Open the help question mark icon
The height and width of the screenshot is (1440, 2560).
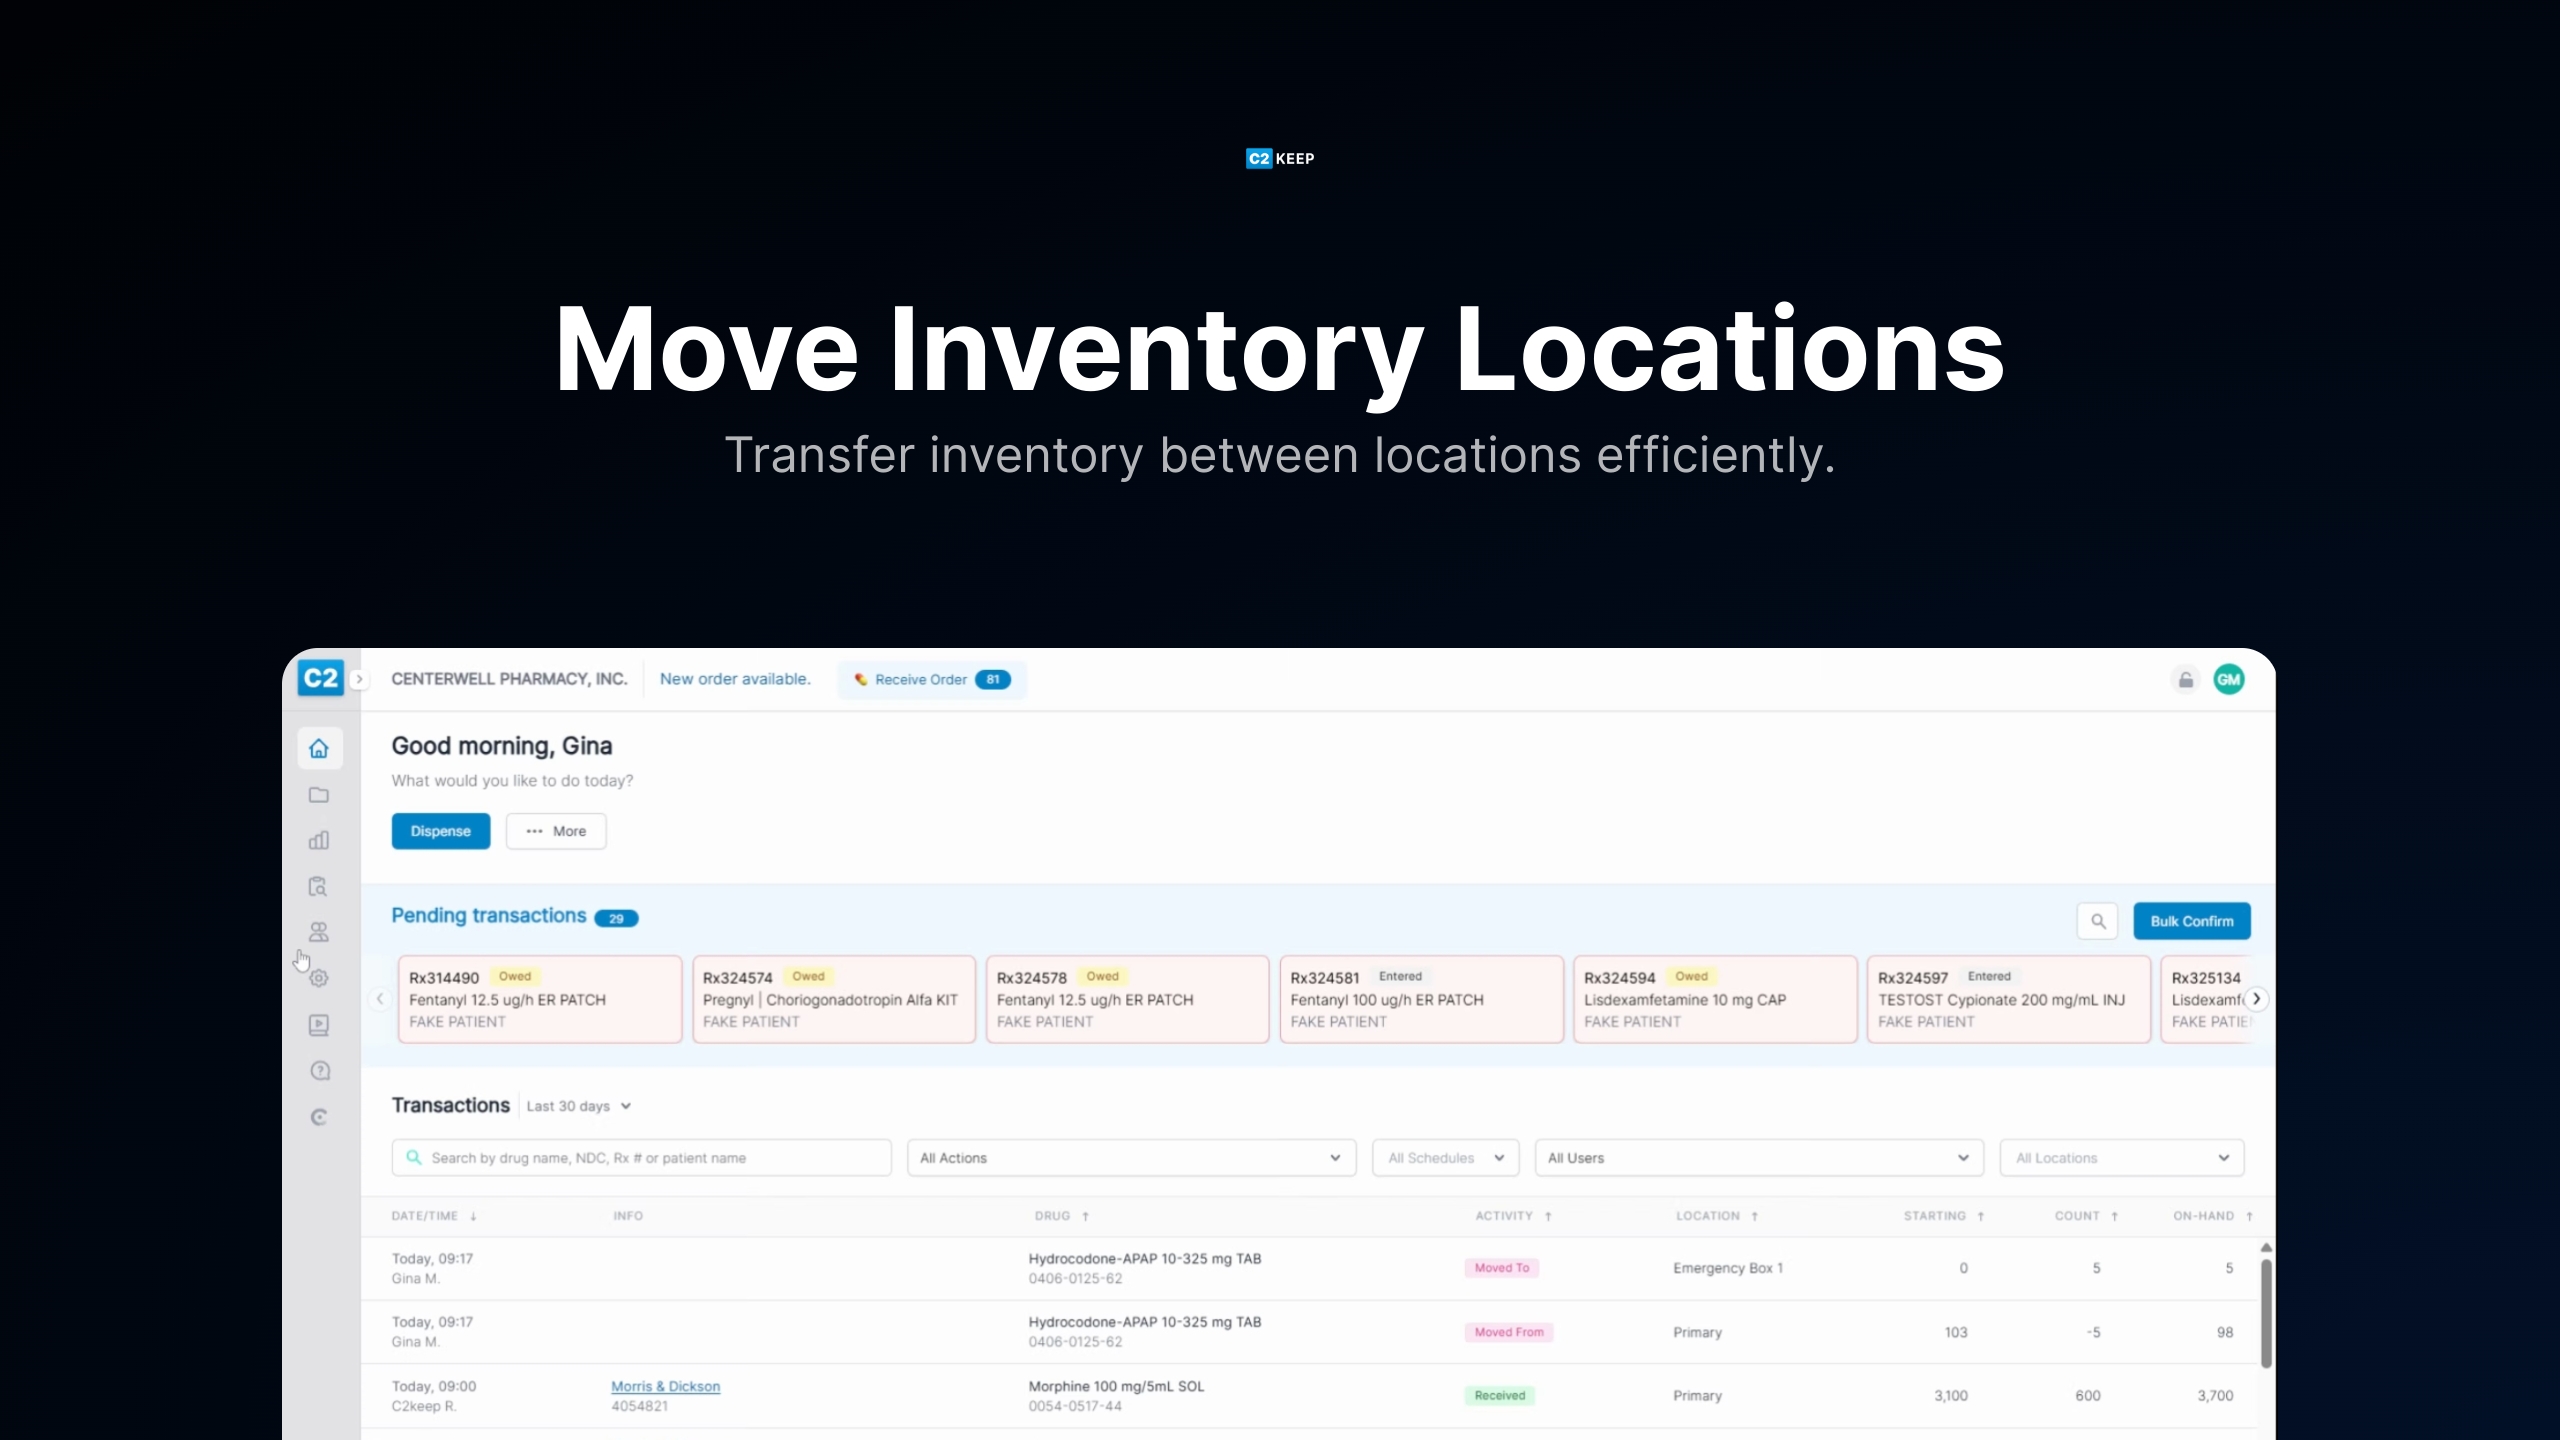pyautogui.click(x=319, y=1071)
